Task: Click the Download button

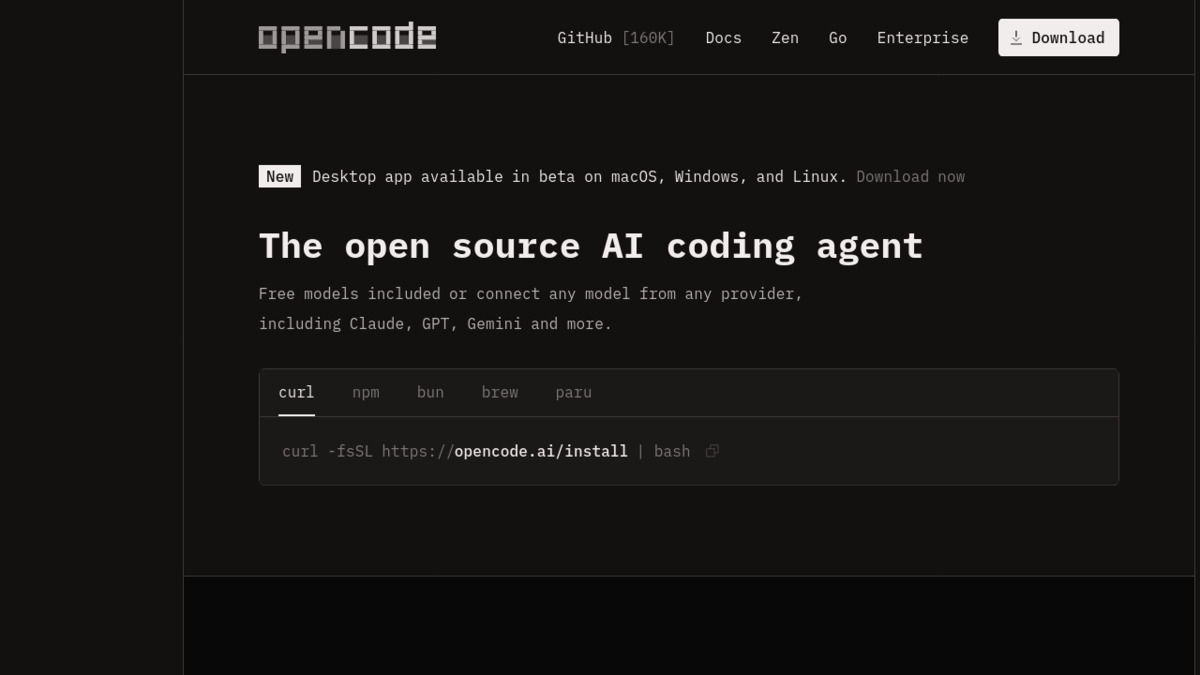Action: coord(1058,38)
